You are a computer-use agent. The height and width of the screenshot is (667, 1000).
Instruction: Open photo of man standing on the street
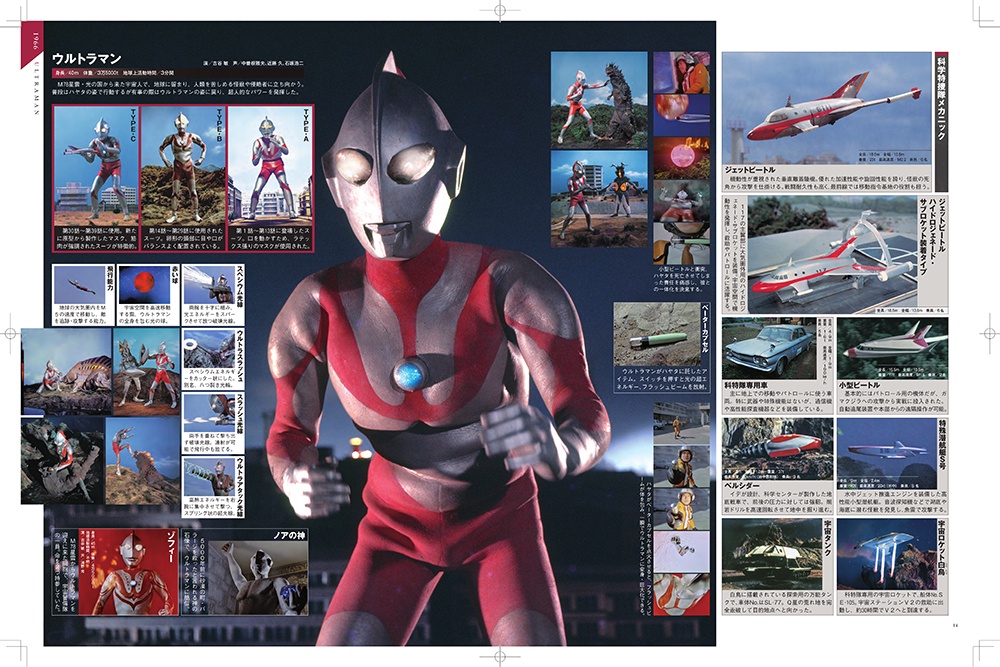[682, 423]
